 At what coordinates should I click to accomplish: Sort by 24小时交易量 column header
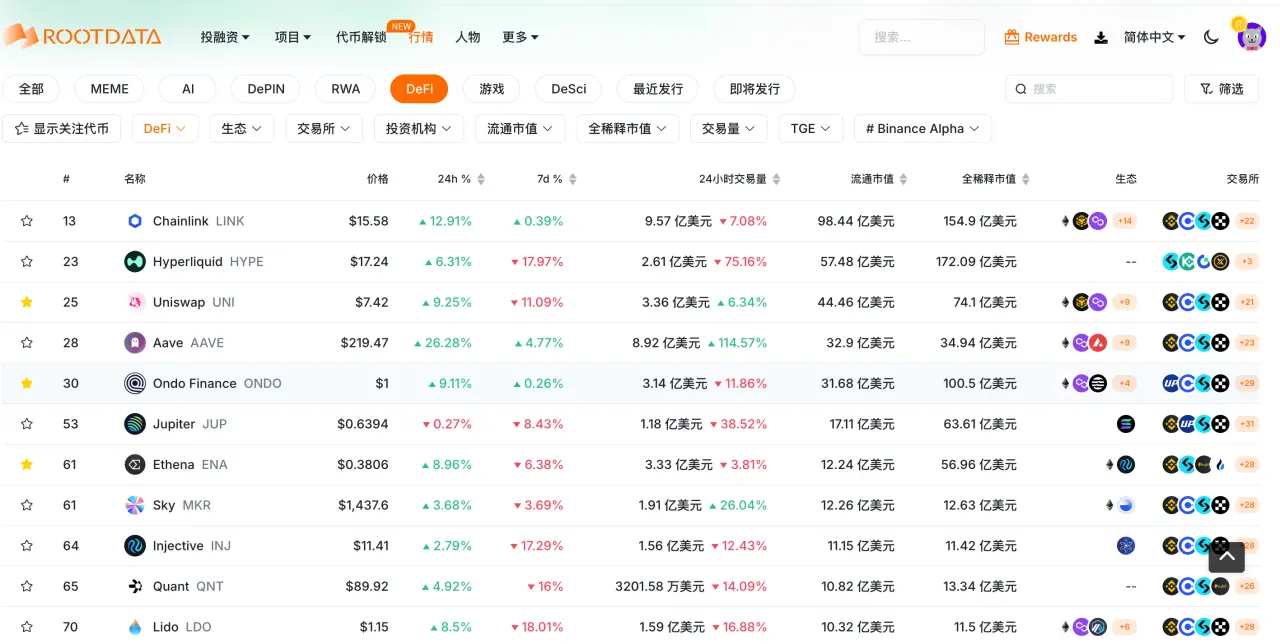click(740, 179)
